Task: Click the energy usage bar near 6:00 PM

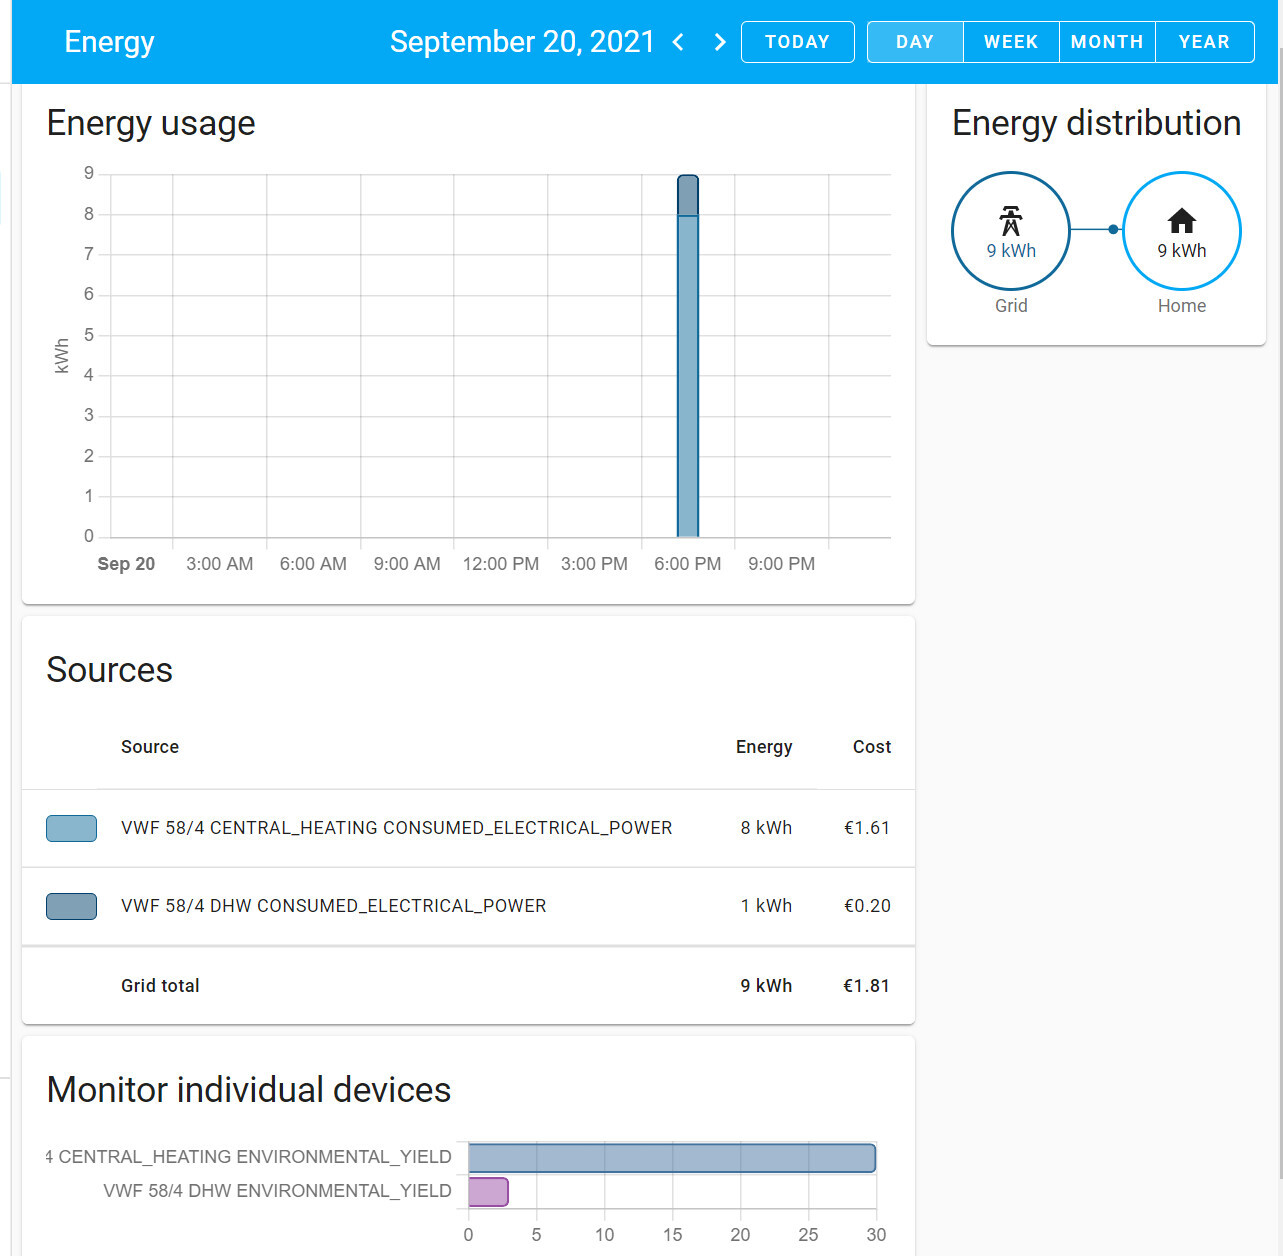Action: pyautogui.click(x=688, y=380)
